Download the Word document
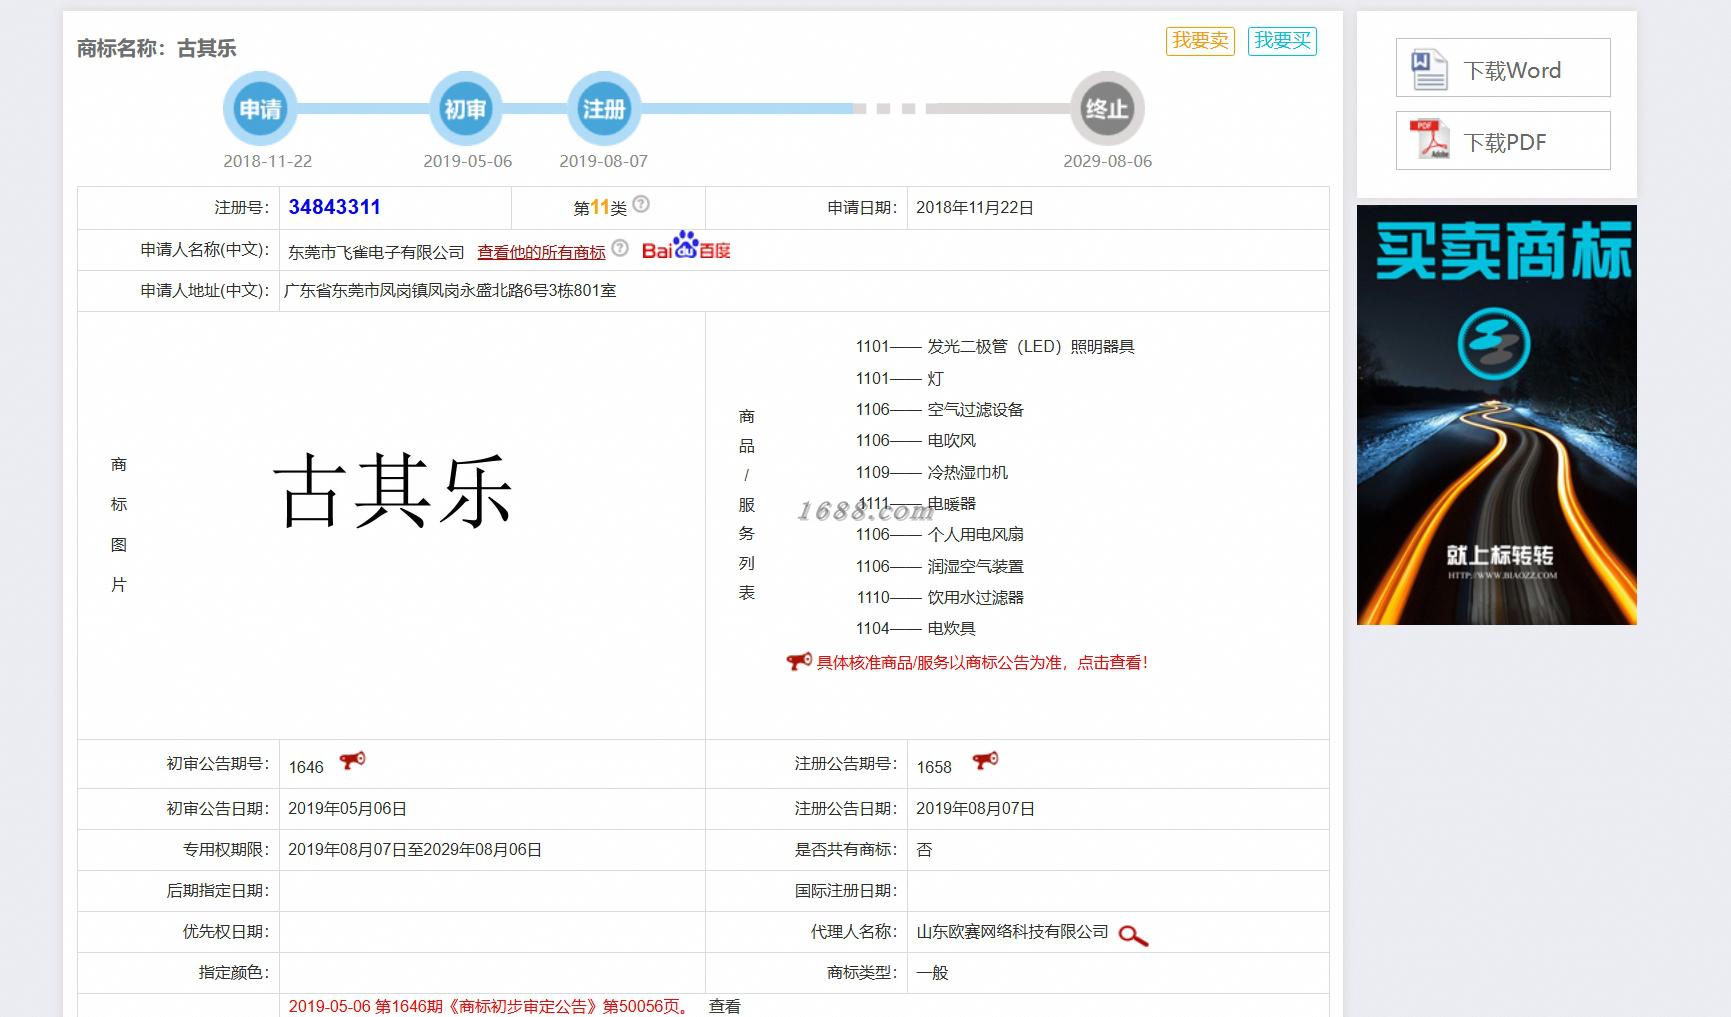This screenshot has height=1017, width=1731. (1503, 68)
